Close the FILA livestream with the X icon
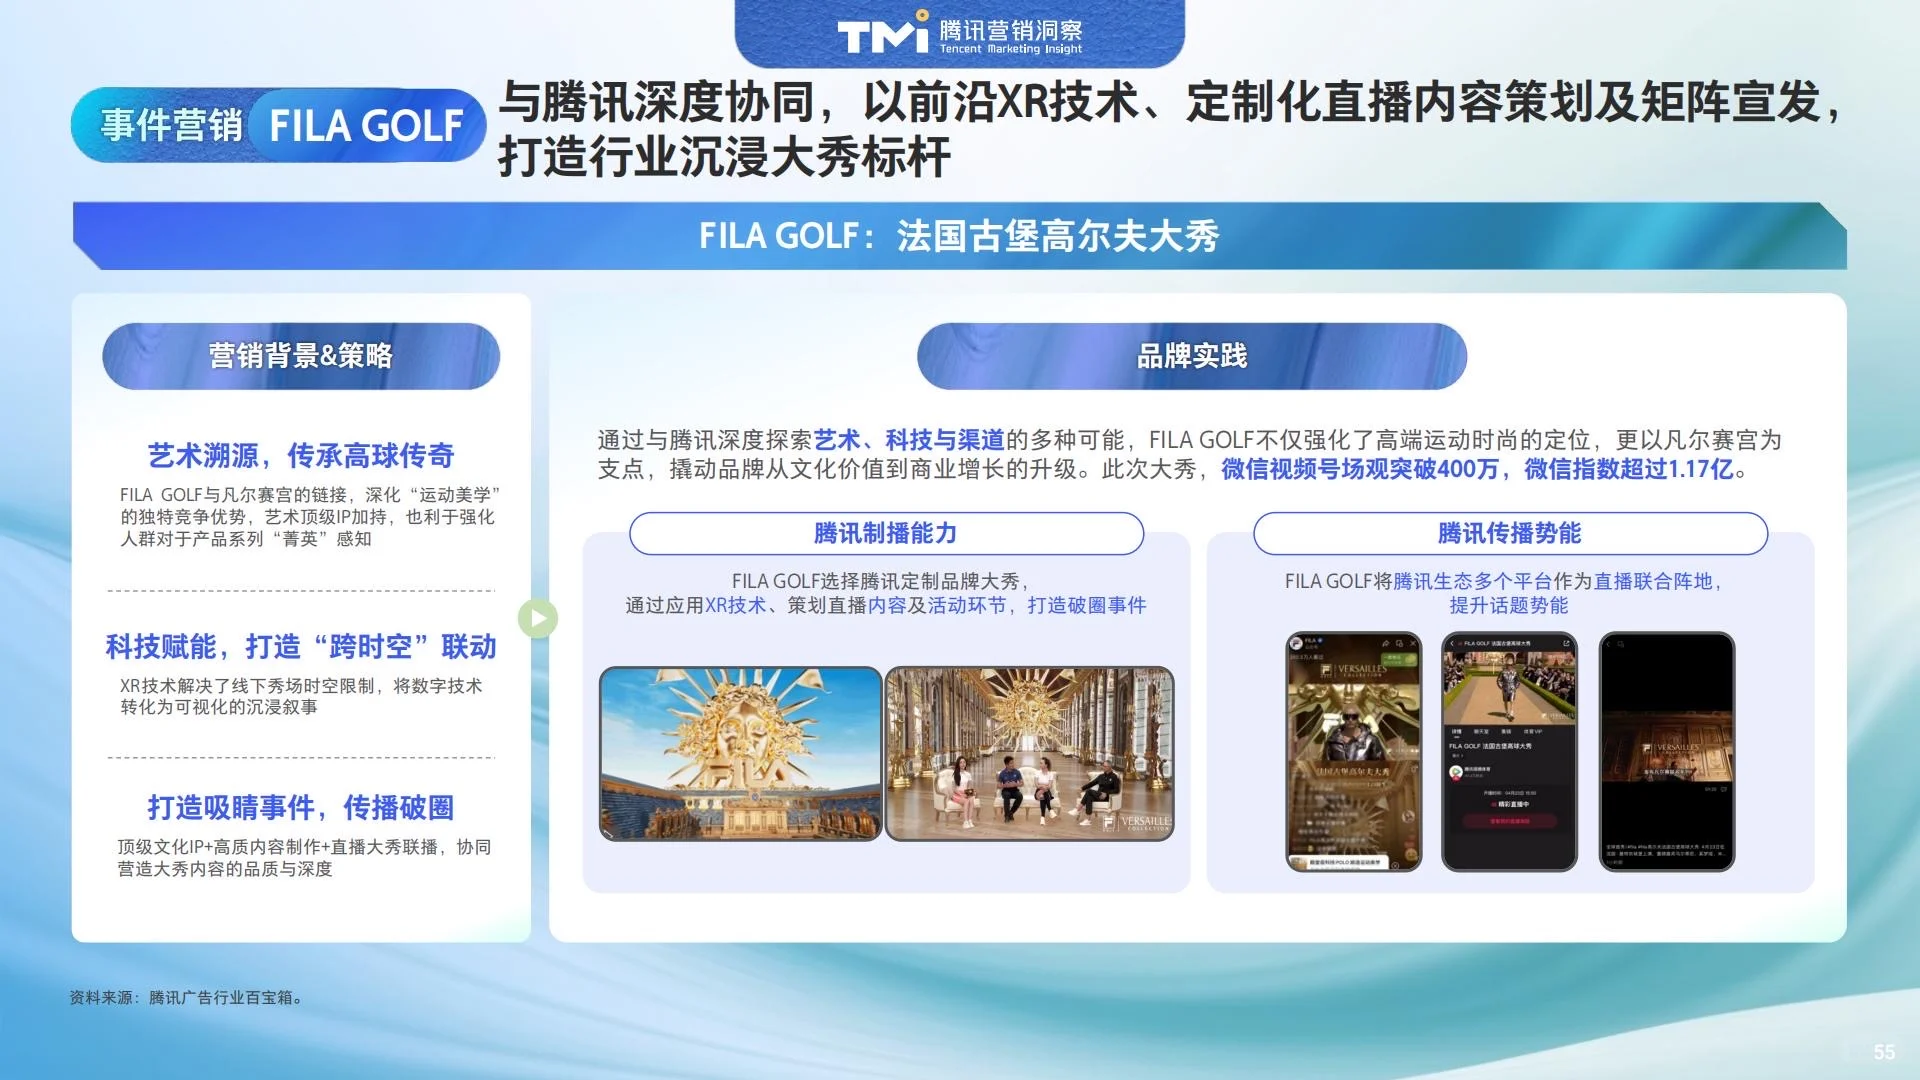This screenshot has height=1080, width=1920. click(x=1413, y=643)
